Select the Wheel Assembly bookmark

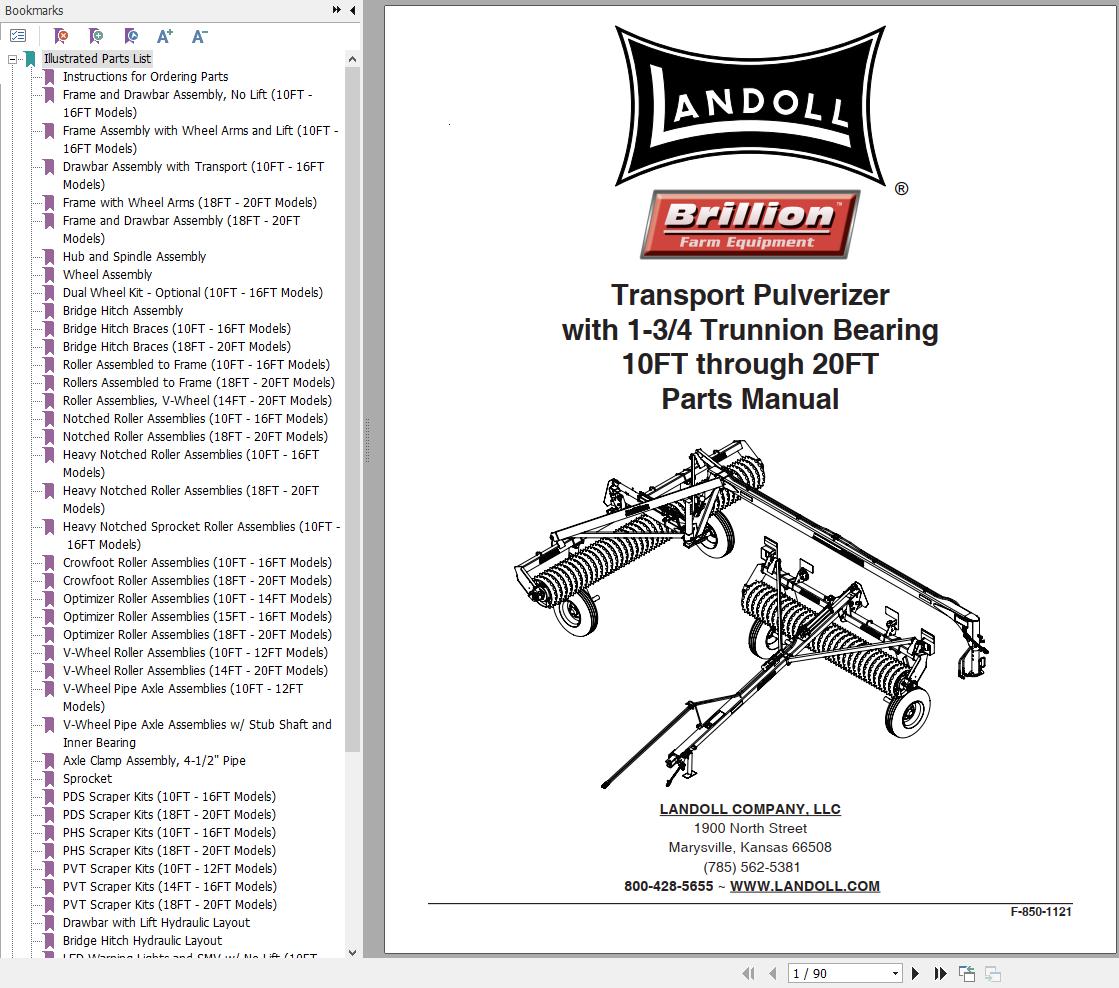[107, 274]
